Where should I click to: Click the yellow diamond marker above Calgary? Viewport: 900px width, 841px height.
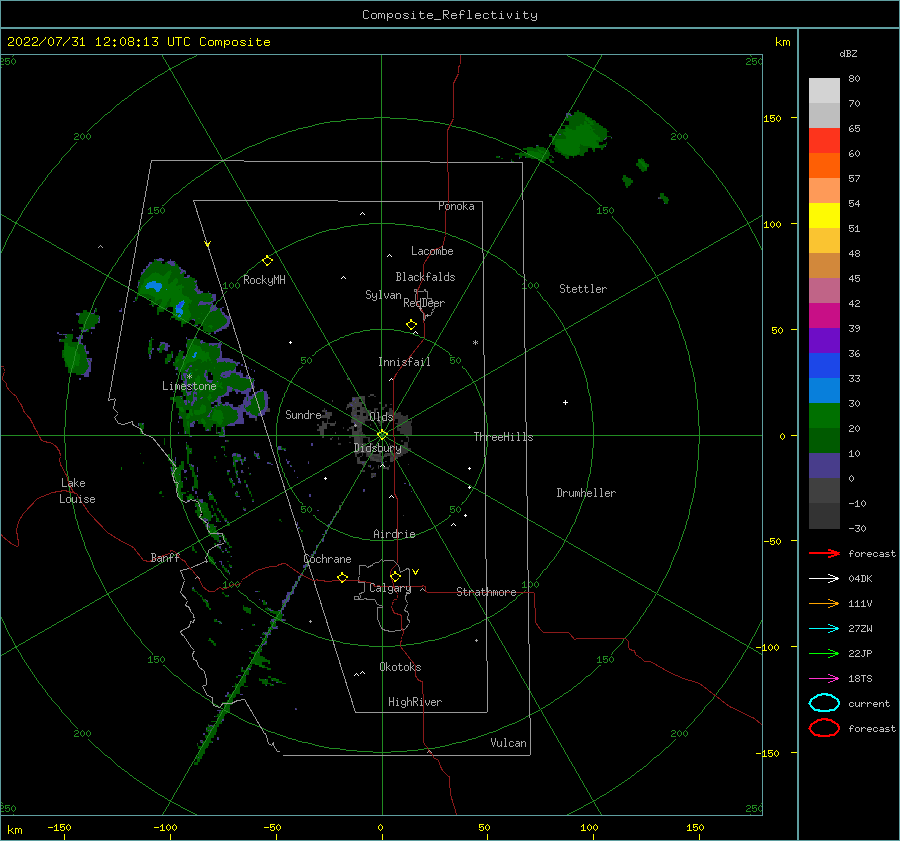[x=395, y=576]
